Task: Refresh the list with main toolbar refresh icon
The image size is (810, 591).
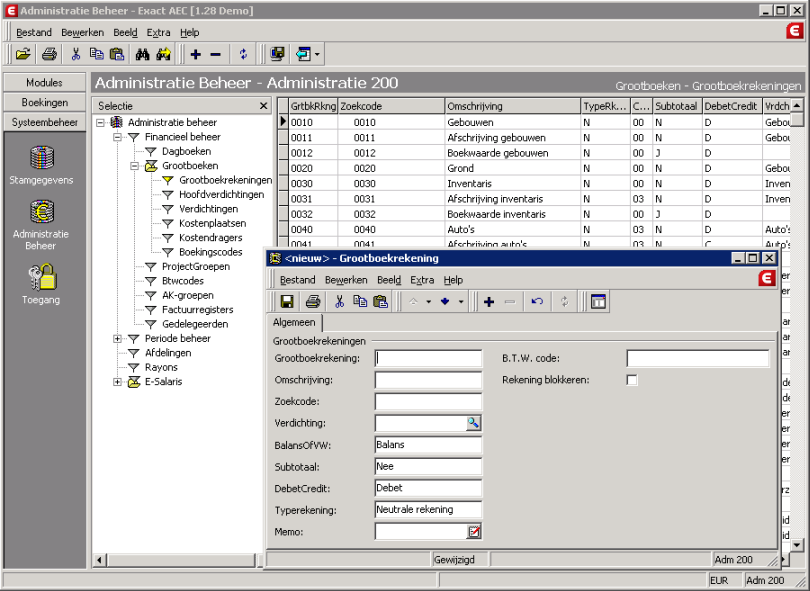Action: [243, 54]
